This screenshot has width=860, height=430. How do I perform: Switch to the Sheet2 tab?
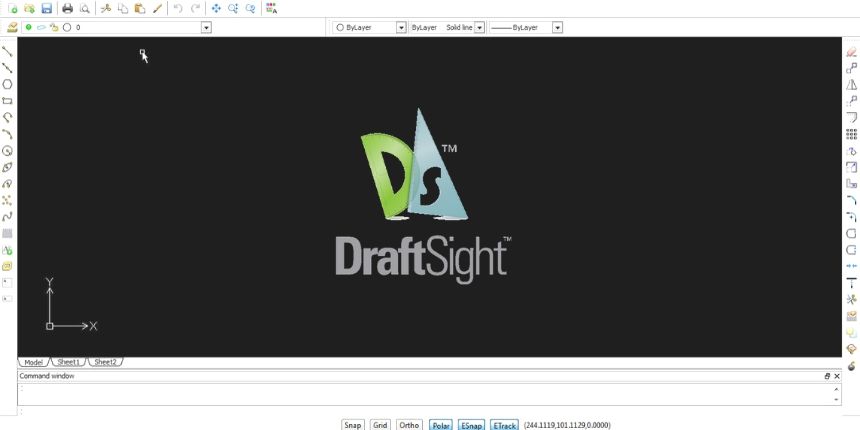click(x=105, y=362)
